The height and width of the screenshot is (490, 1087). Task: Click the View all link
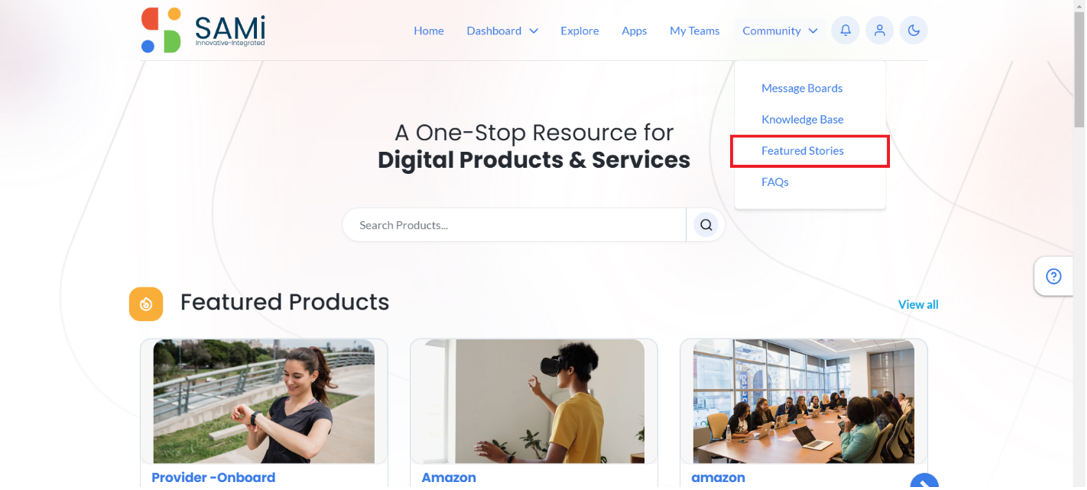pos(918,304)
